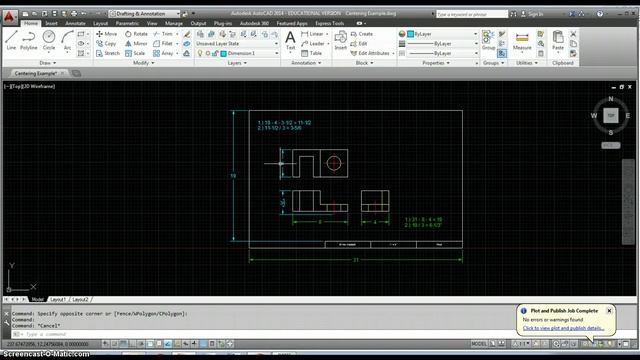This screenshot has height=360, width=640.
Task: Select the Polyline tool
Action: click(x=29, y=40)
